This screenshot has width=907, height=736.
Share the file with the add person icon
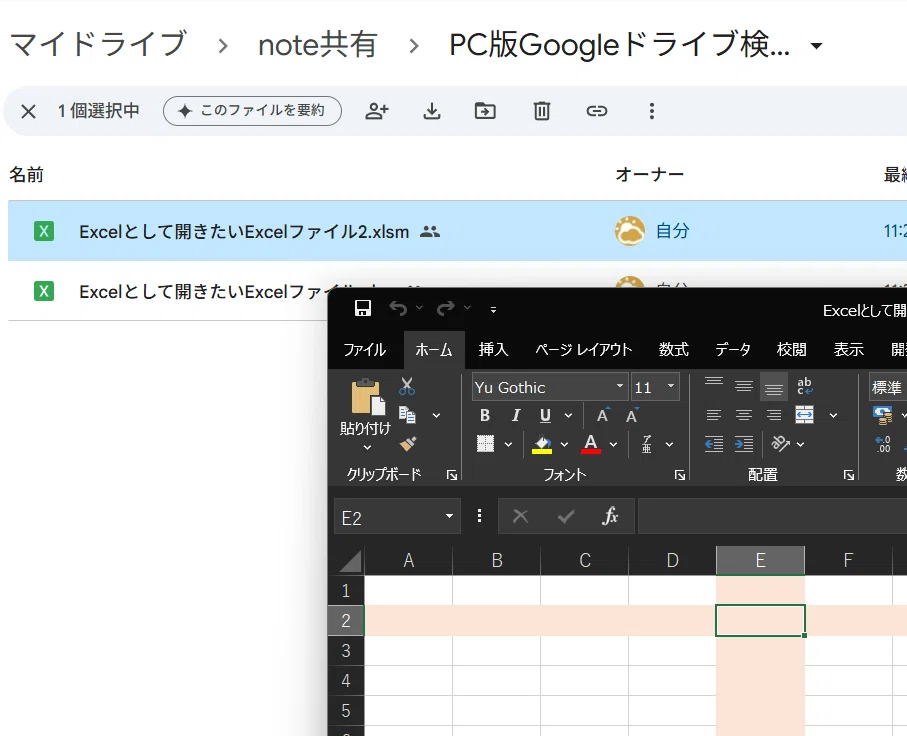377,111
